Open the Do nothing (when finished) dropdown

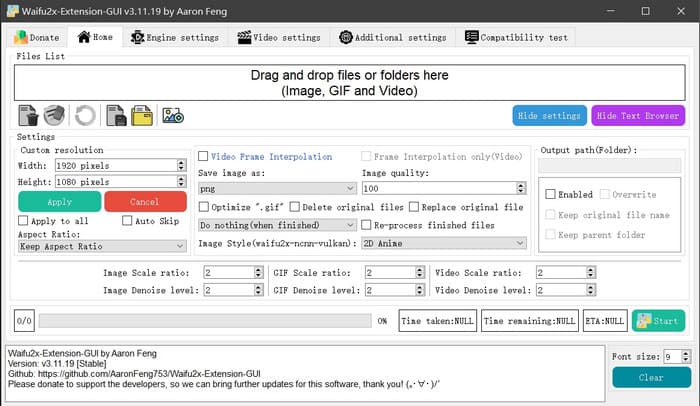click(x=277, y=225)
